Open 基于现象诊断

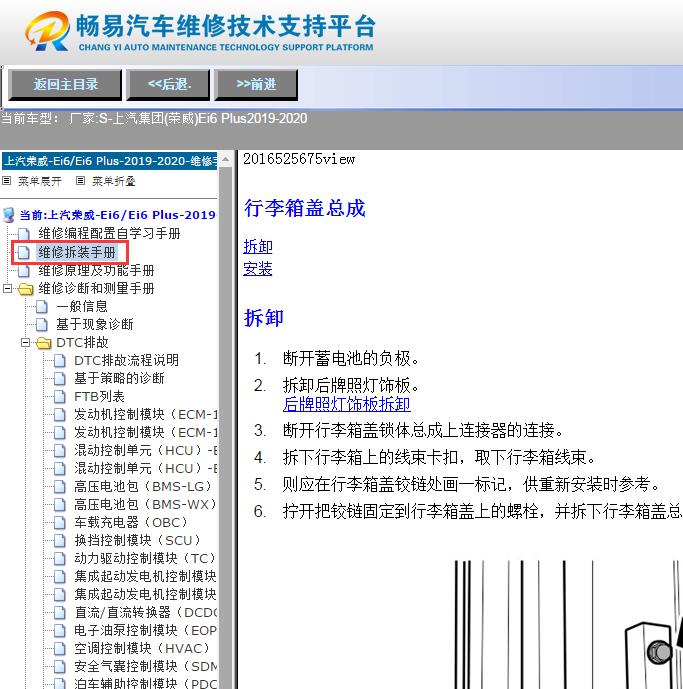(x=94, y=324)
